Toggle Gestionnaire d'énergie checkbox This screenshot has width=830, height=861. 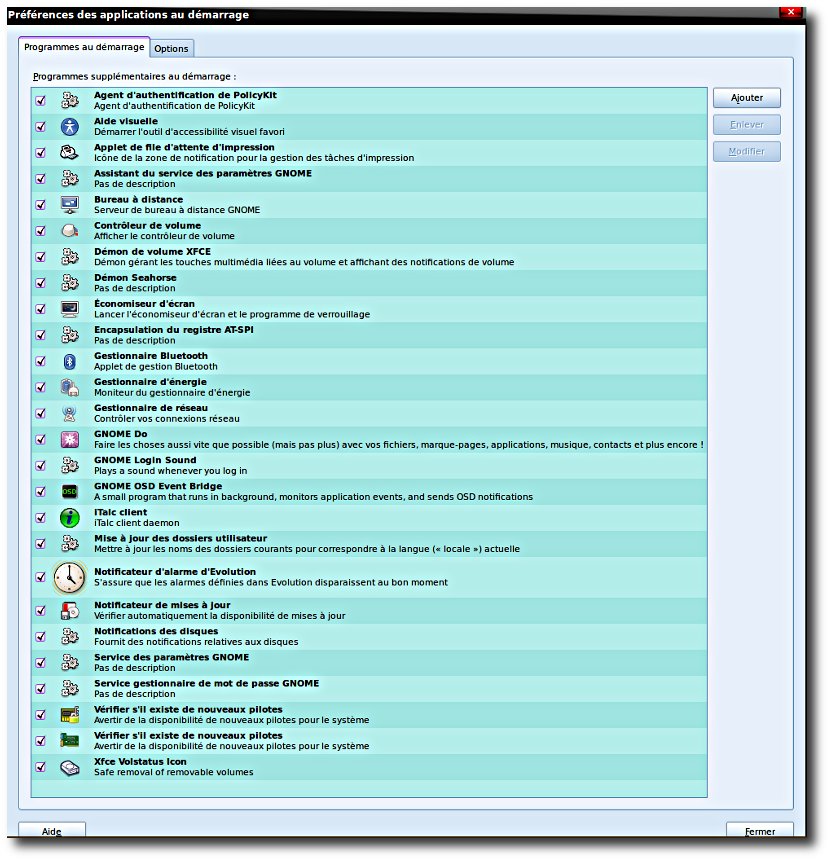[x=41, y=388]
